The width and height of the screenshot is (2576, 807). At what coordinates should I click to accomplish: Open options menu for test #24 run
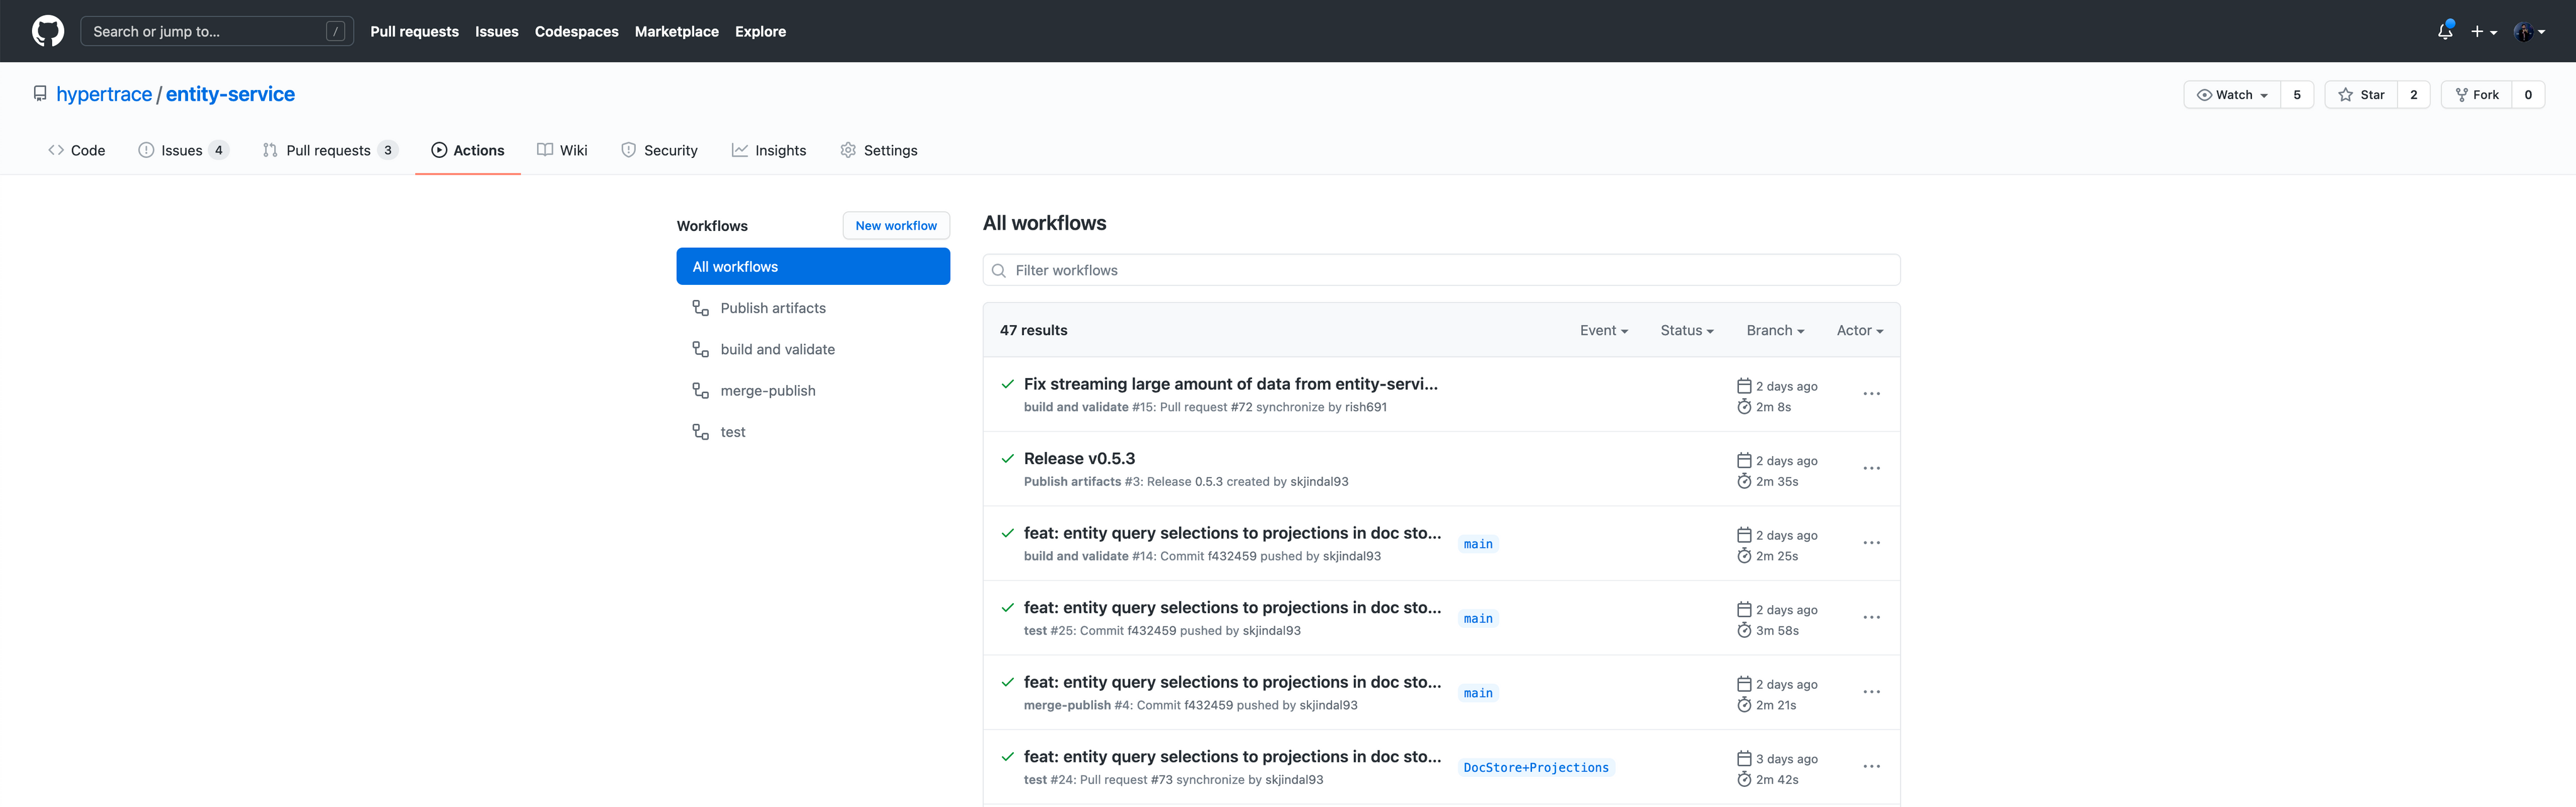pos(1871,766)
